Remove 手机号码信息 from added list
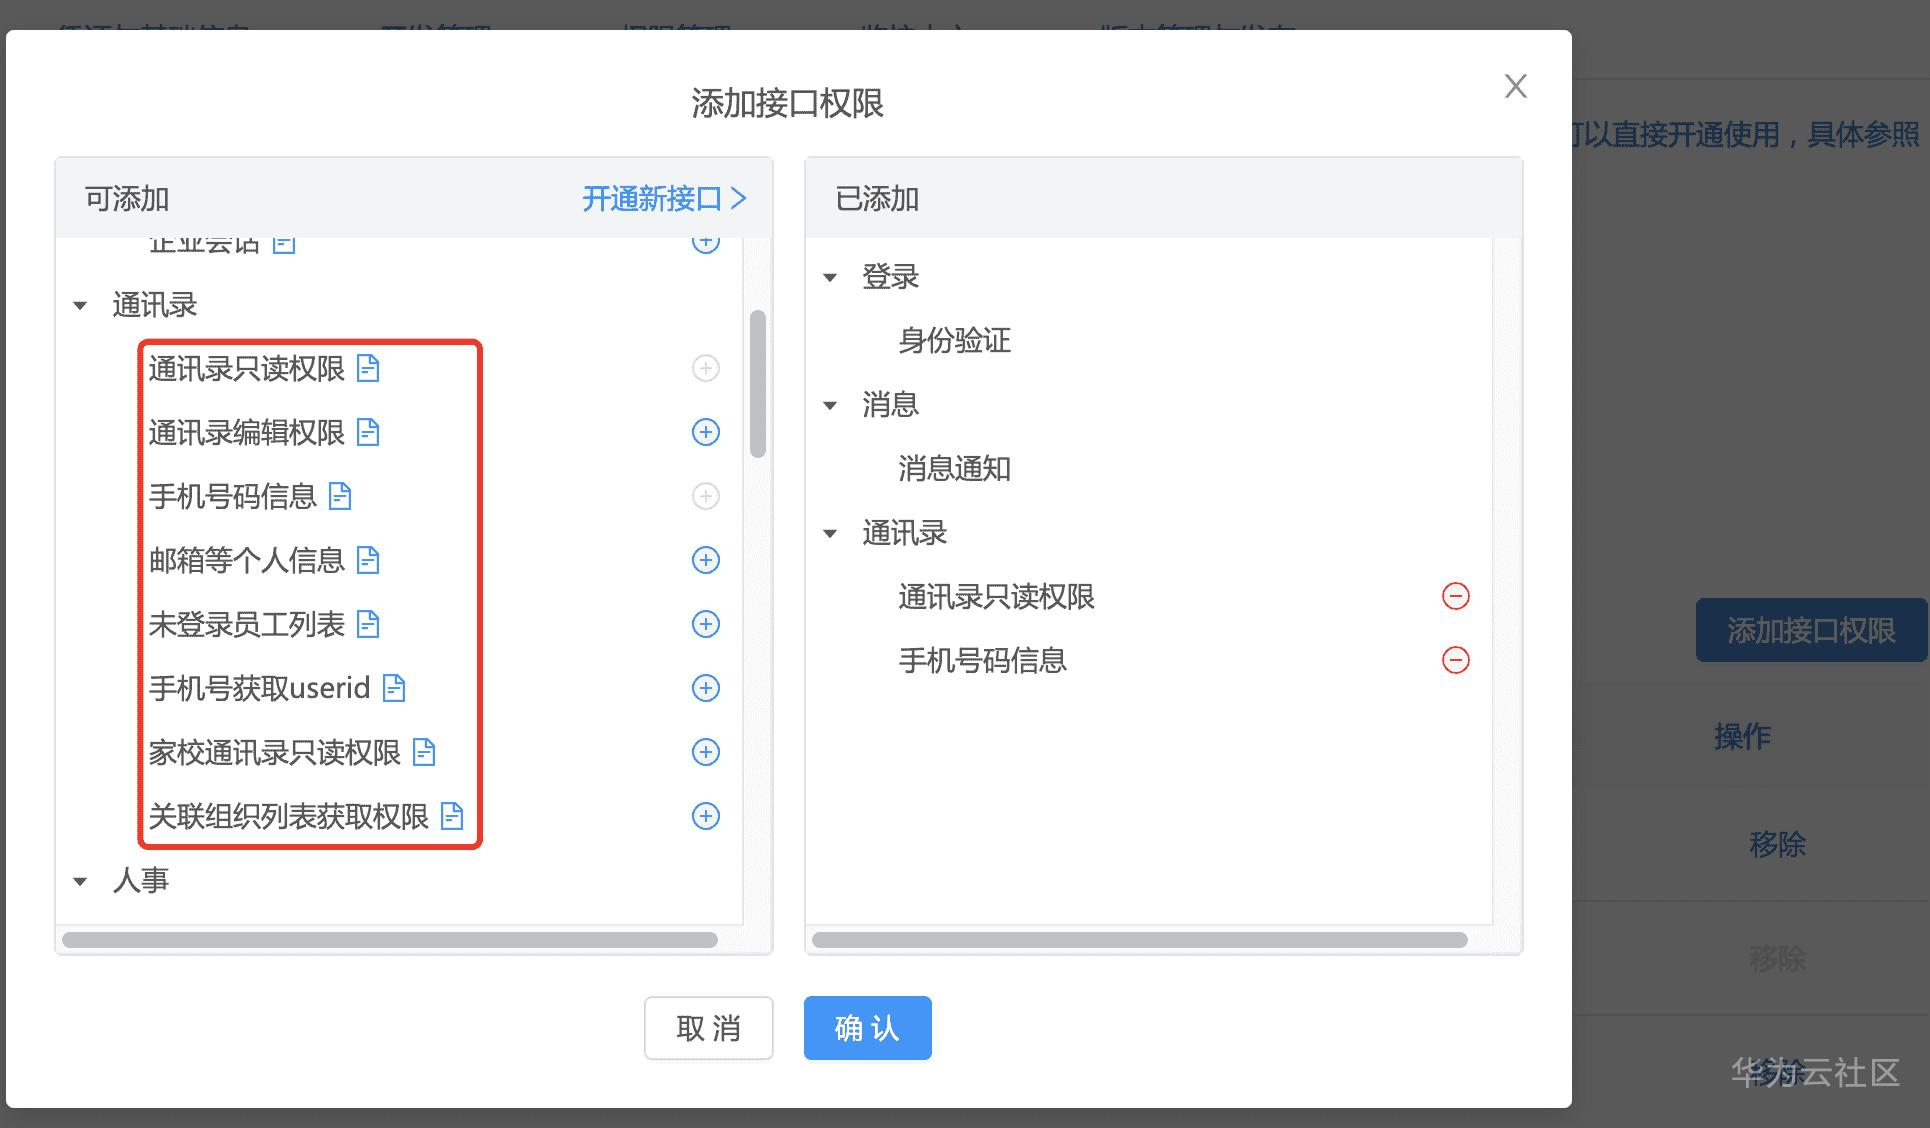This screenshot has height=1128, width=1930. point(1454,659)
